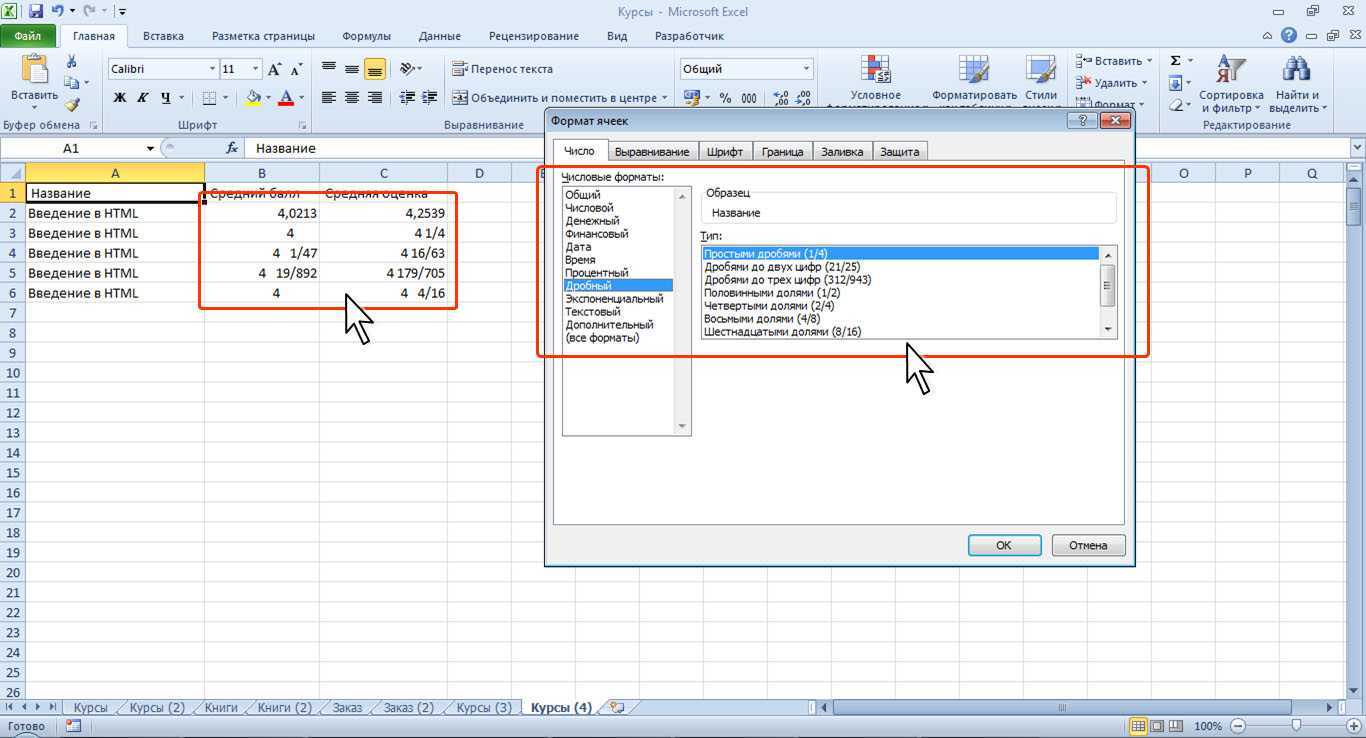The image size is (1366, 738).
Task: Select Normal view button in status bar
Action: click(x=1138, y=726)
